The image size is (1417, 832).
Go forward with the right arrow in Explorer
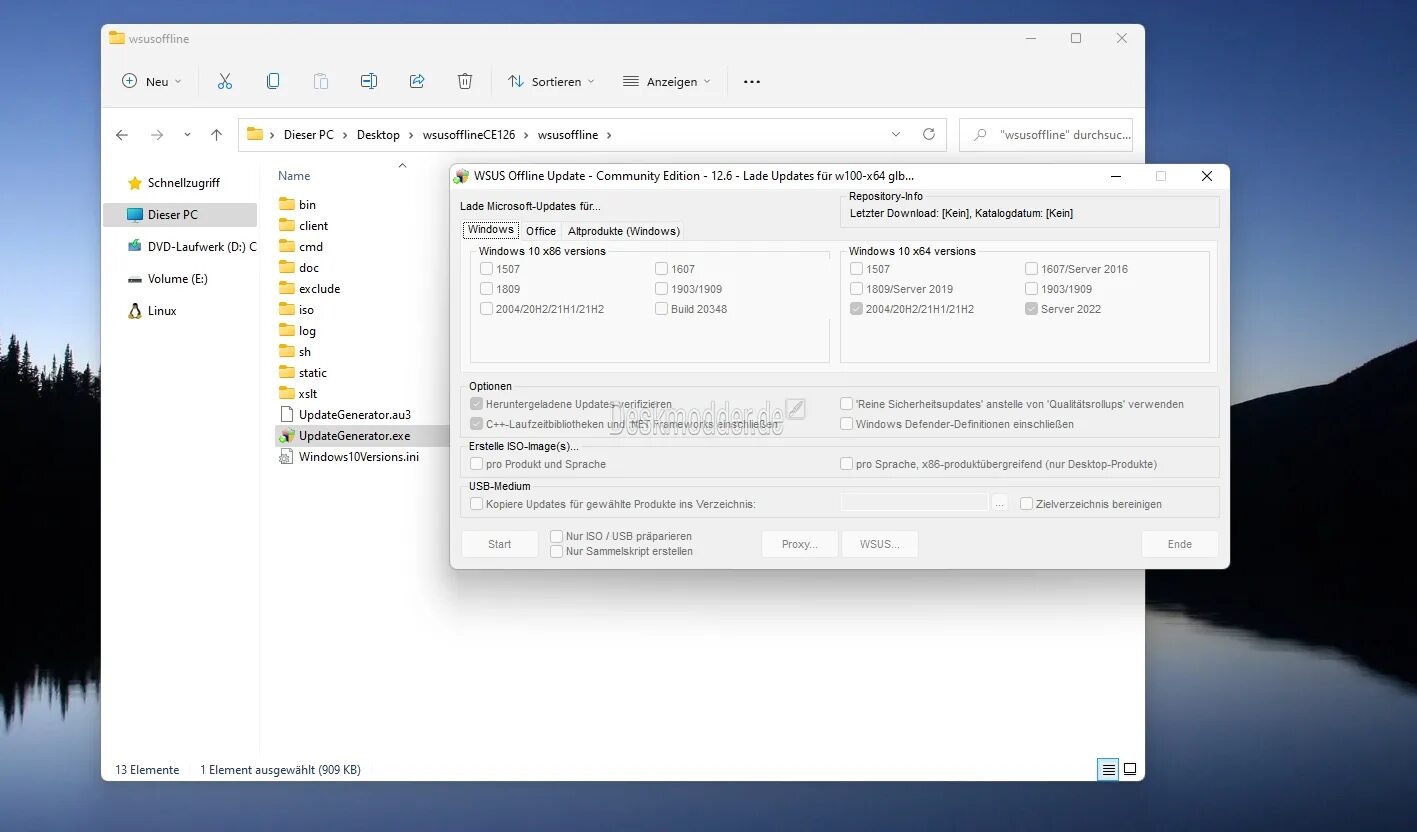(157, 134)
